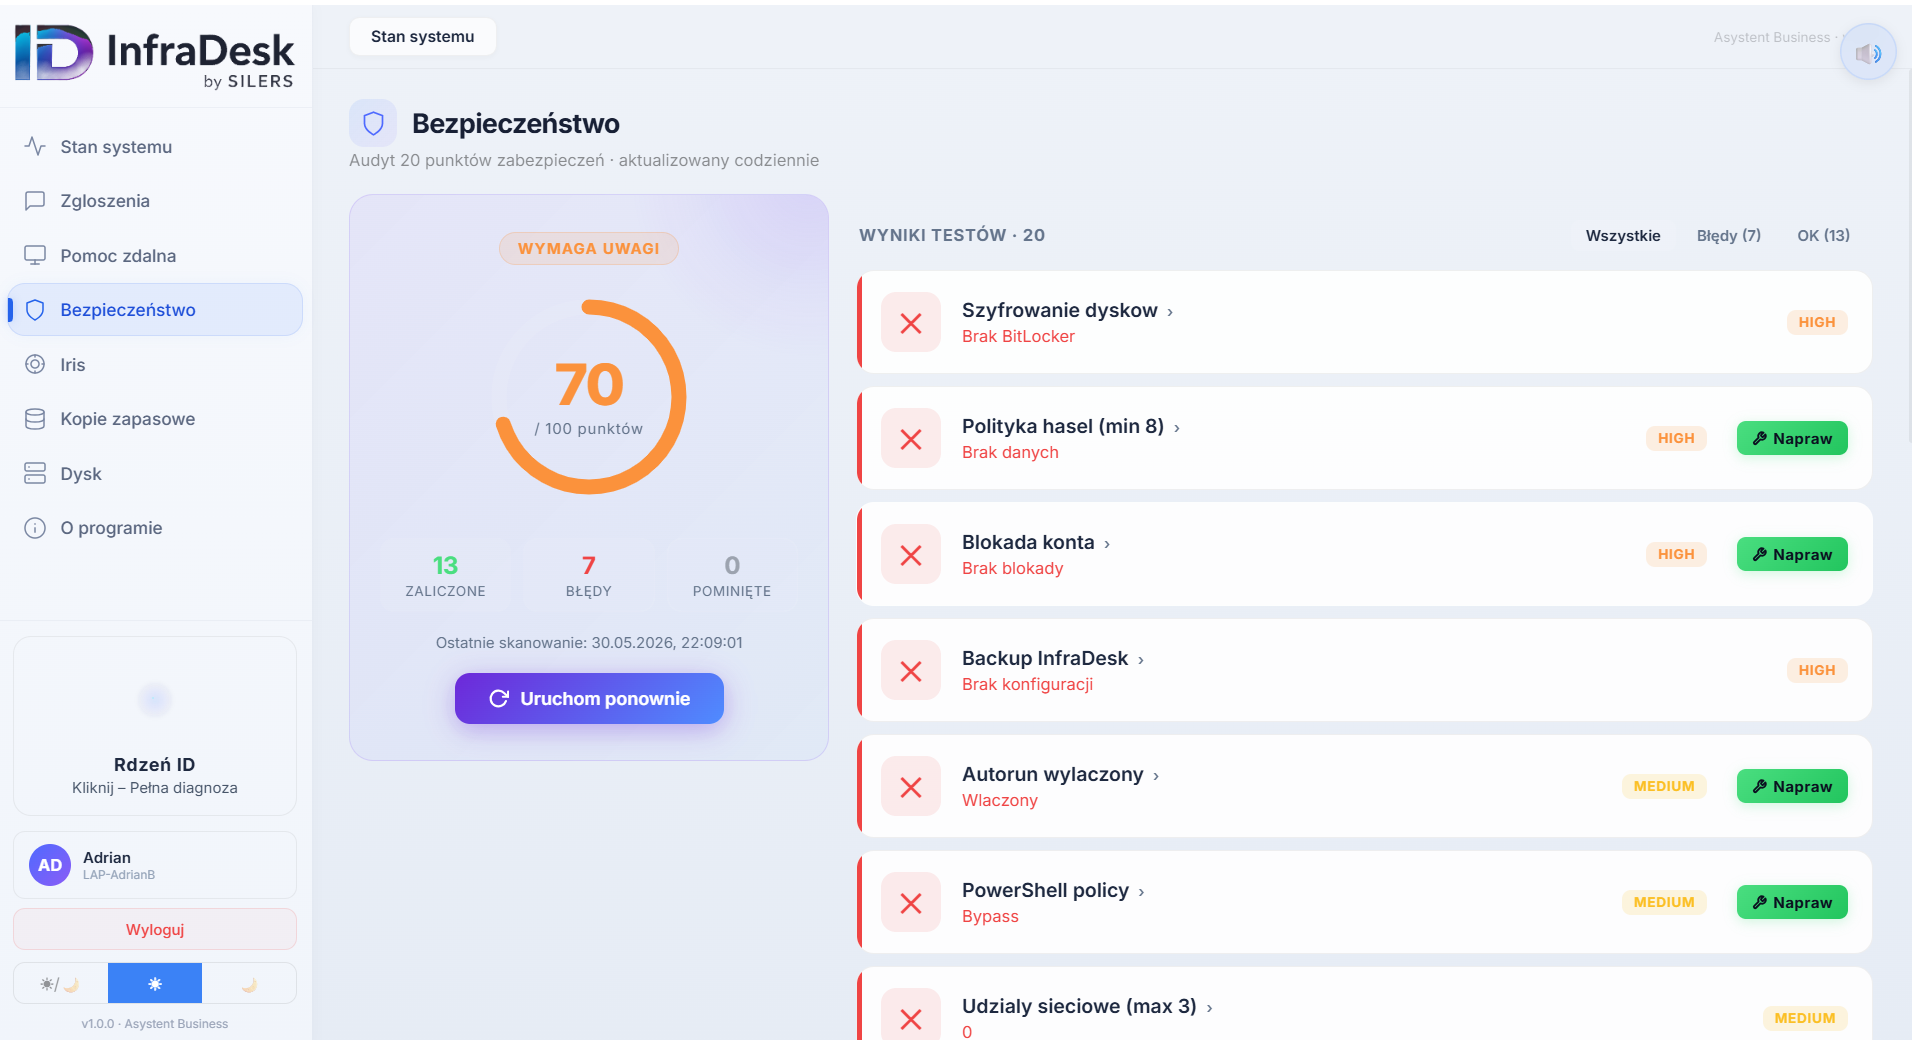
Task: Select light theme sun toggle
Action: point(155,984)
